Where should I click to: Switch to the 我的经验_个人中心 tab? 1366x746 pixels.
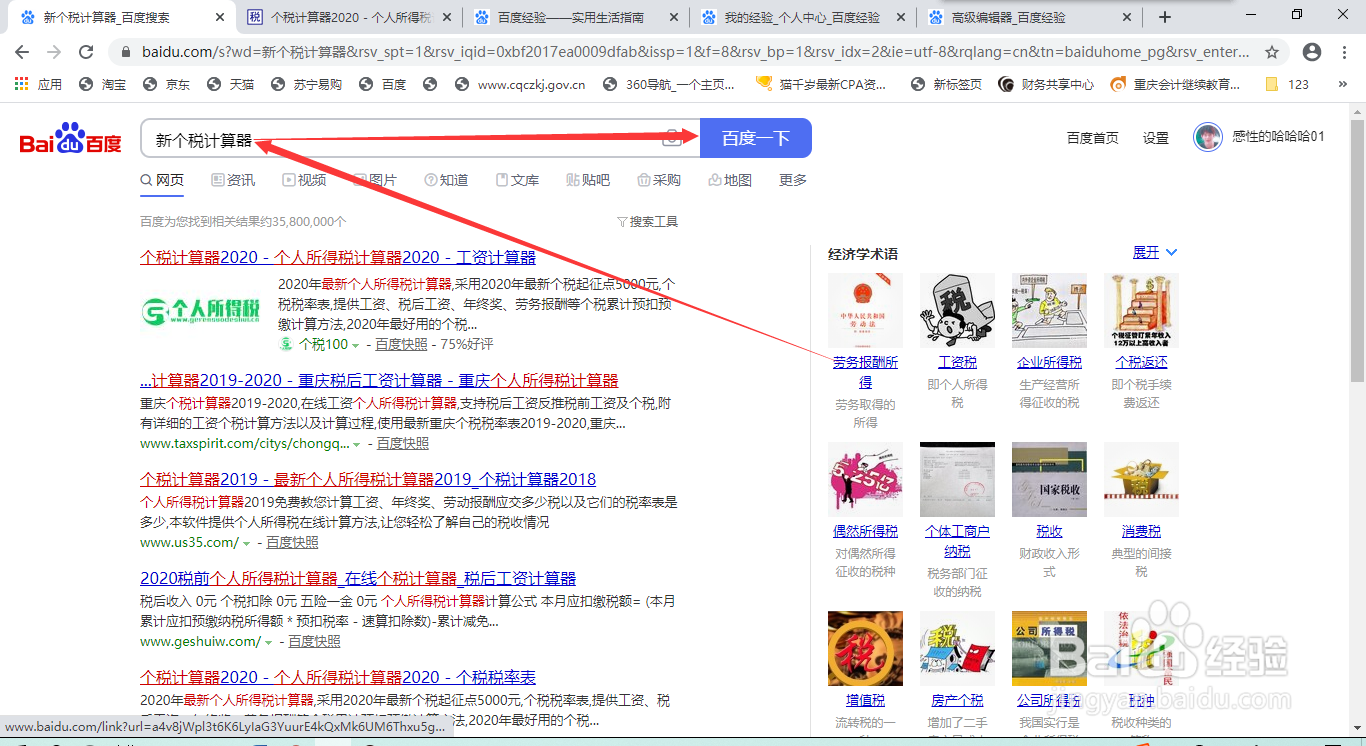tap(802, 17)
